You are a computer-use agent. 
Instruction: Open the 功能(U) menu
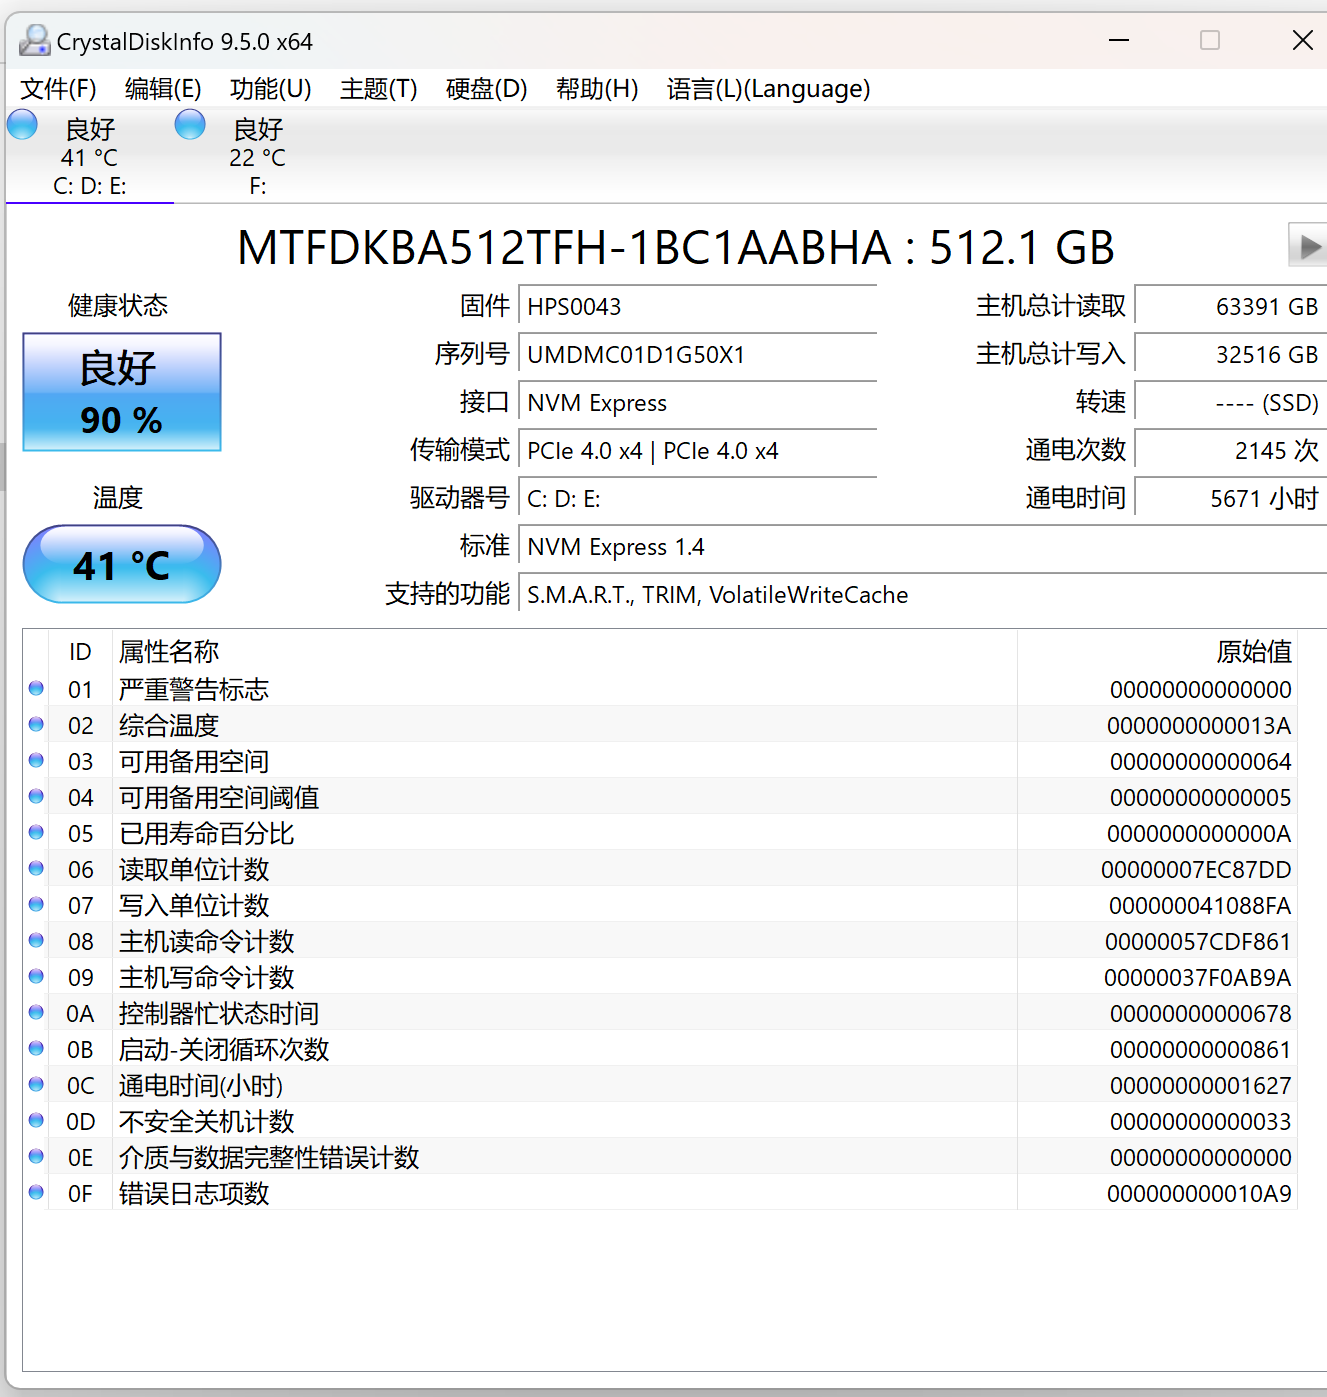click(269, 89)
